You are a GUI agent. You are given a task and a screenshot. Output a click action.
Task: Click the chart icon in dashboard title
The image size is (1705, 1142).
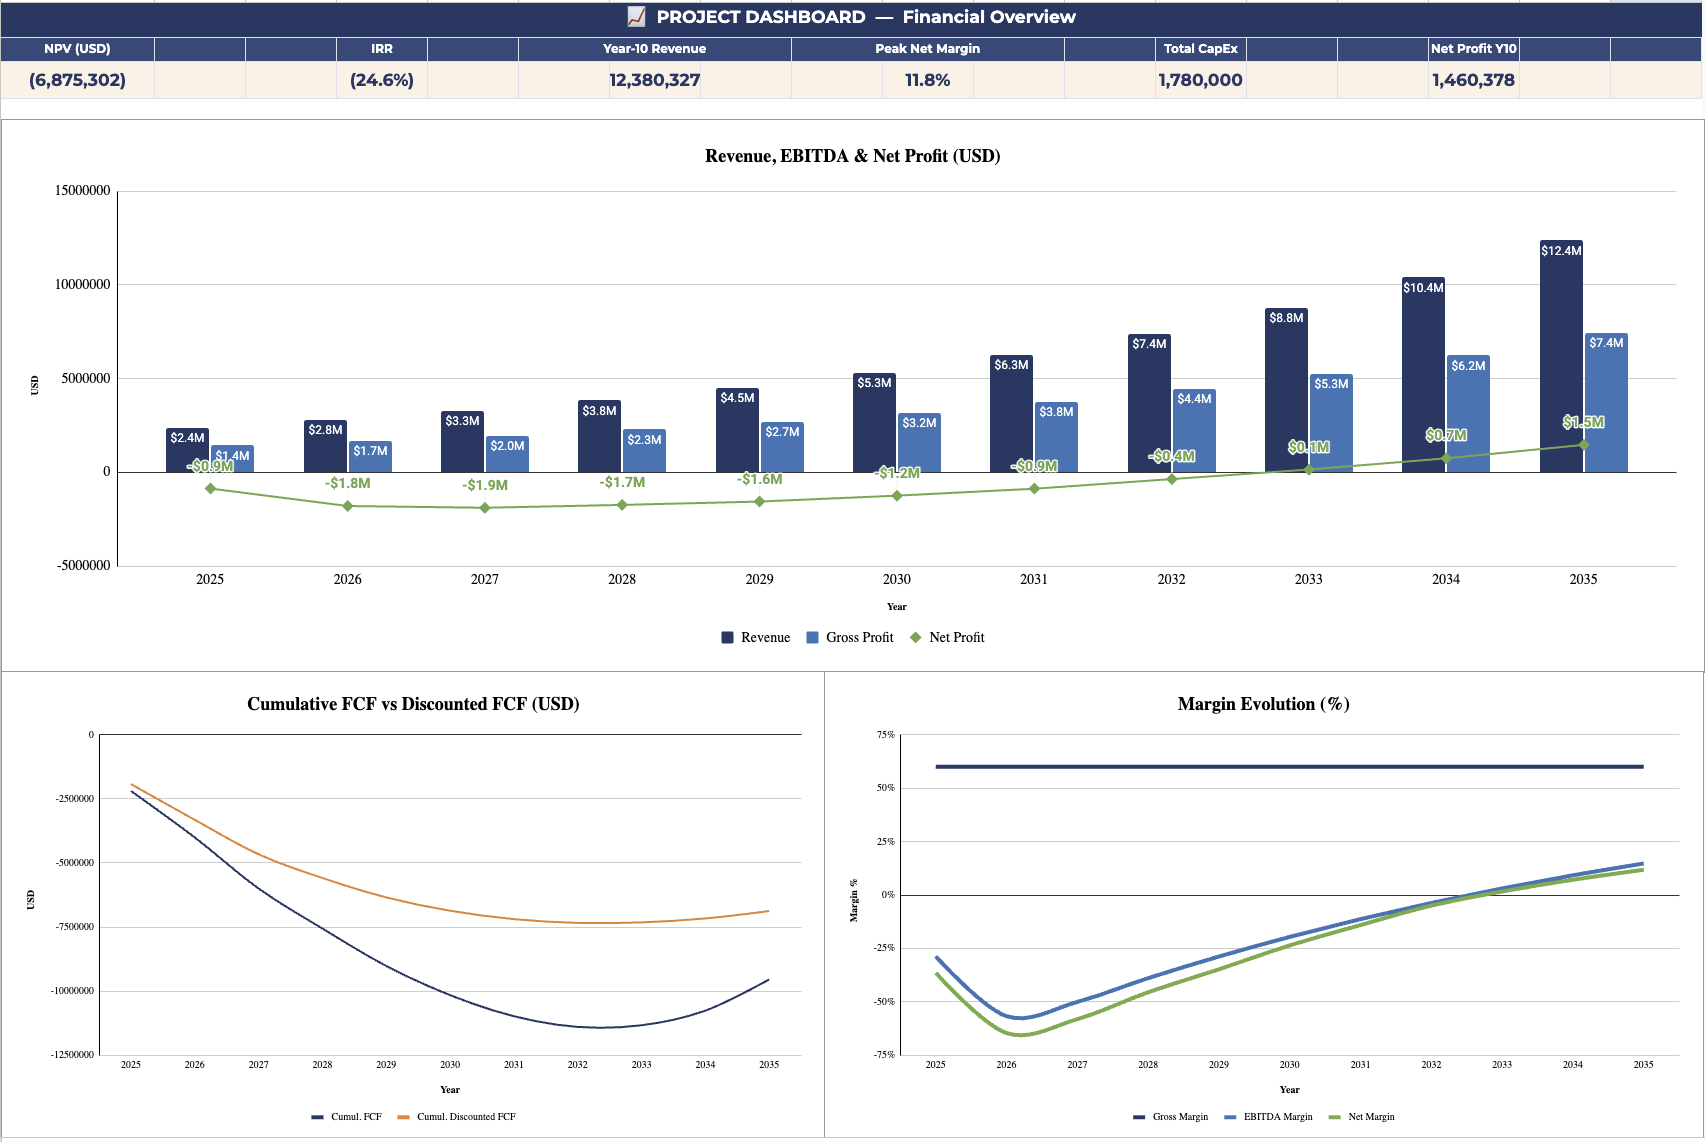(636, 17)
